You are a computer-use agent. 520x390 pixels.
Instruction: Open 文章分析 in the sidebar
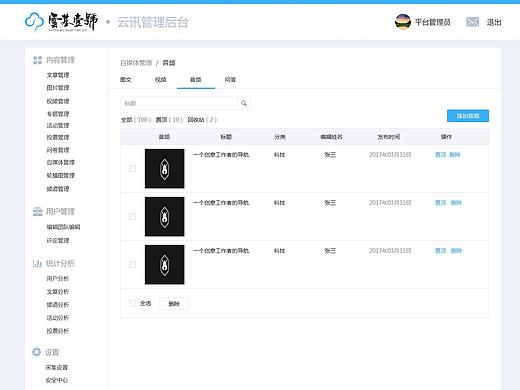pos(58,292)
